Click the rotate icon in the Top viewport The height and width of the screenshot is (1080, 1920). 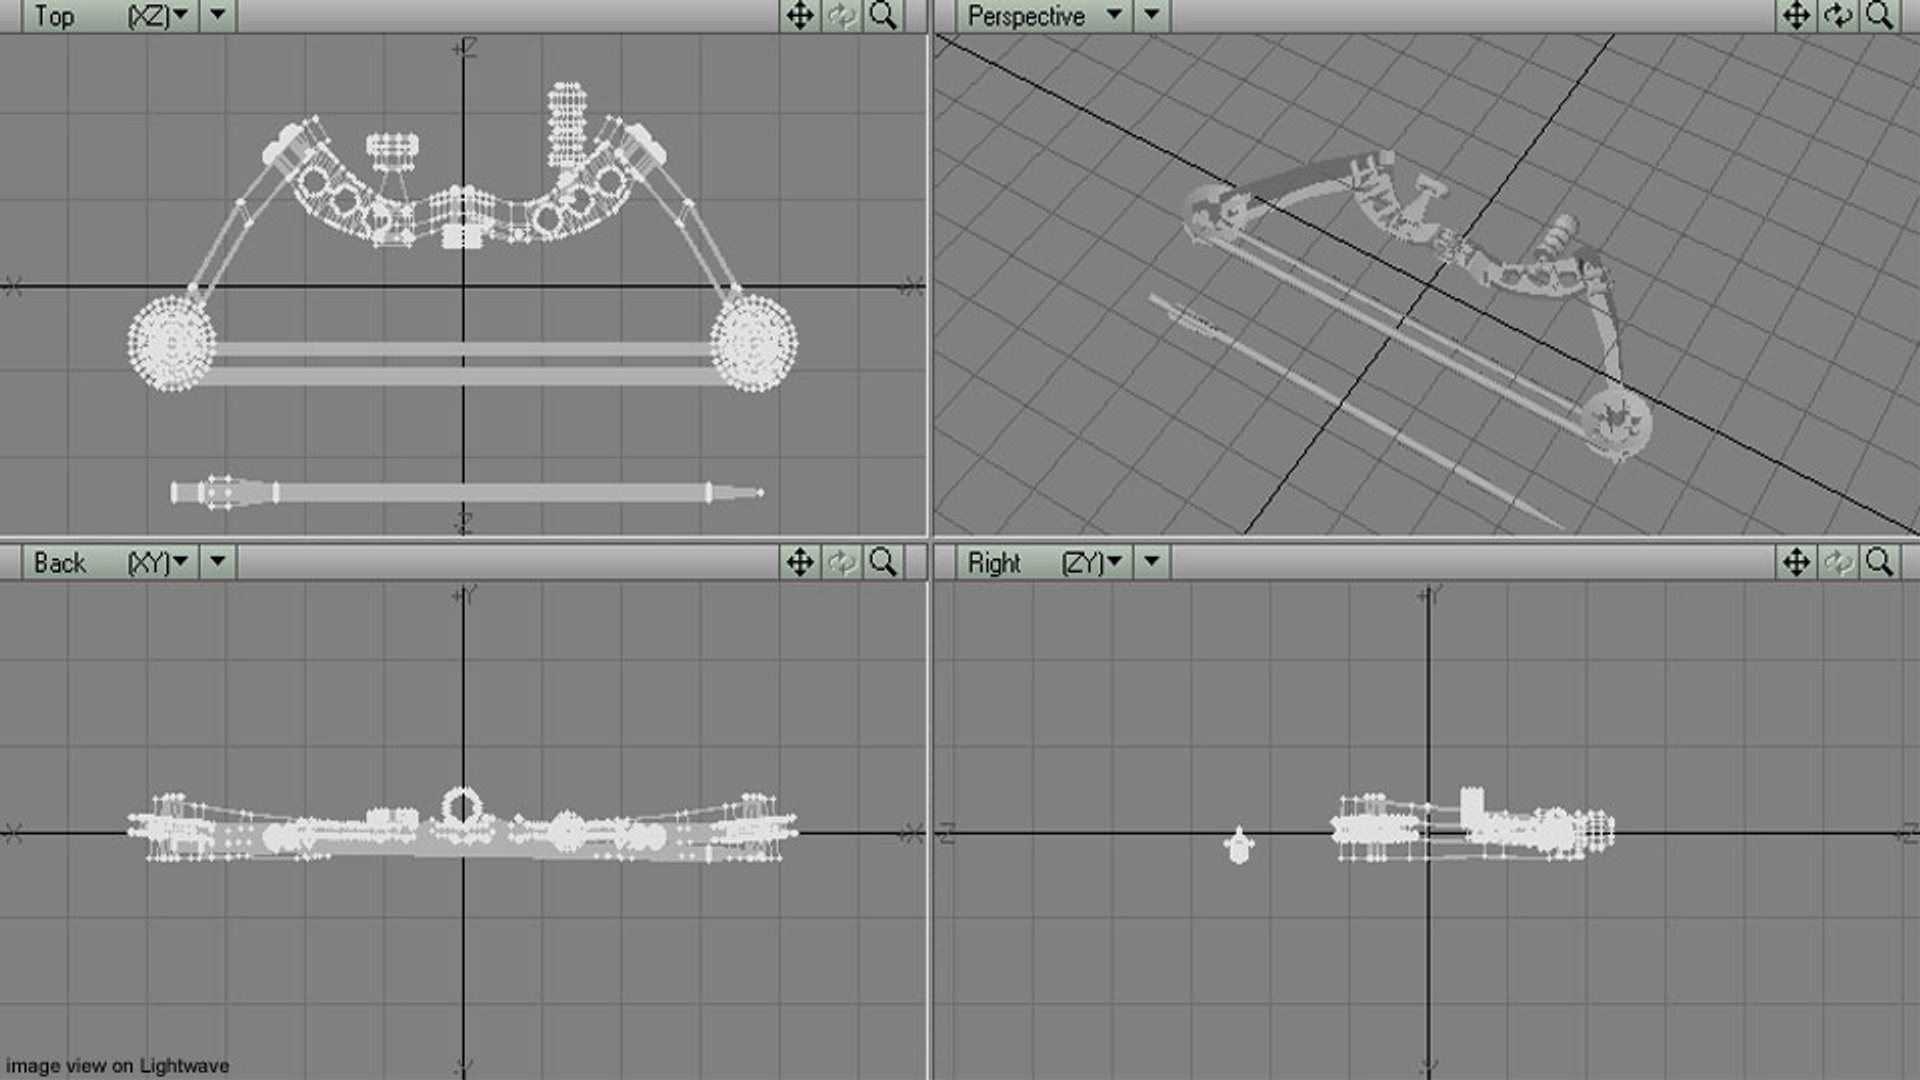[842, 15]
